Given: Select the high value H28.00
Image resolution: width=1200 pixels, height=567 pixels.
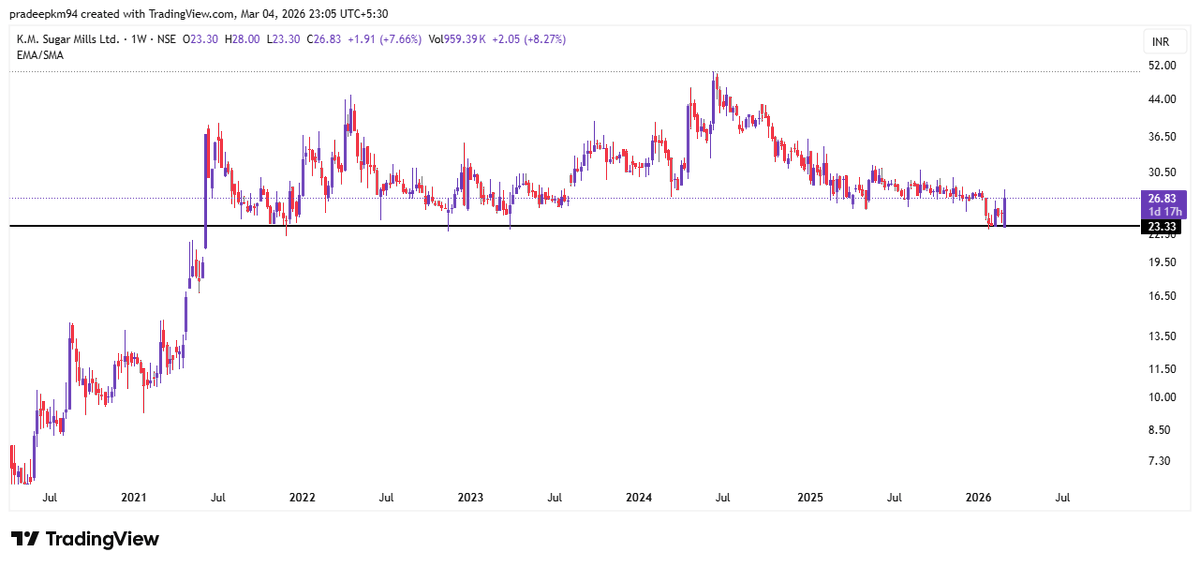Looking at the screenshot, I should coord(242,40).
